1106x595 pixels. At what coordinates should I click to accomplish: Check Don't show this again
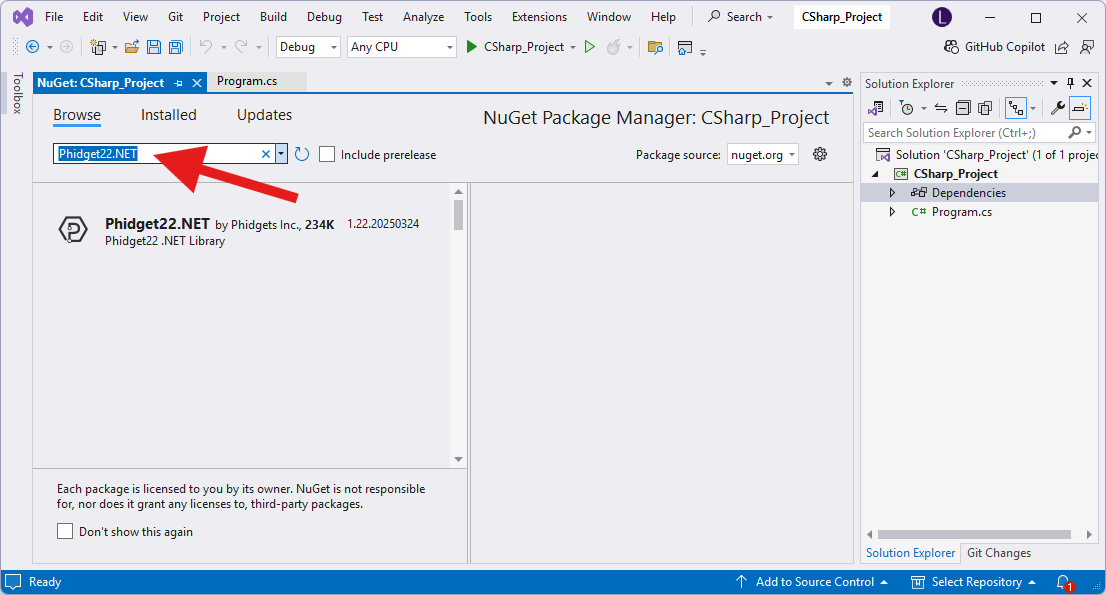click(65, 531)
